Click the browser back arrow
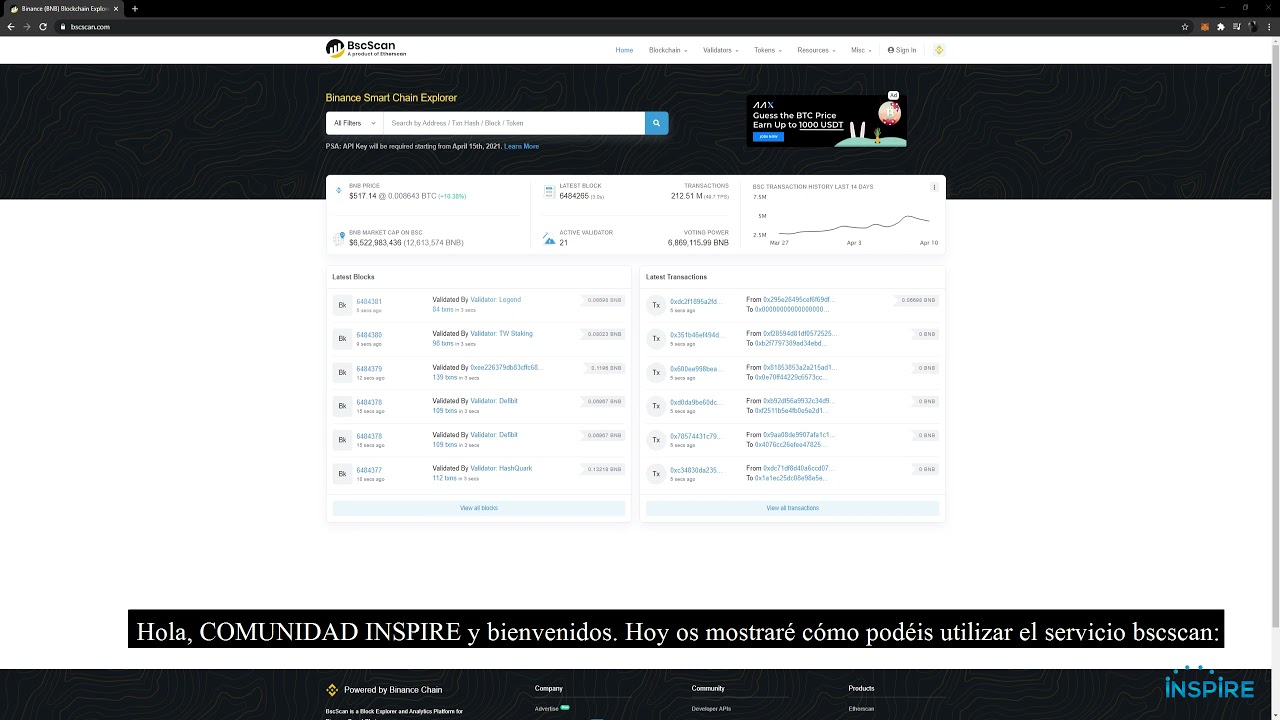The width and height of the screenshot is (1280, 720). coord(11,27)
